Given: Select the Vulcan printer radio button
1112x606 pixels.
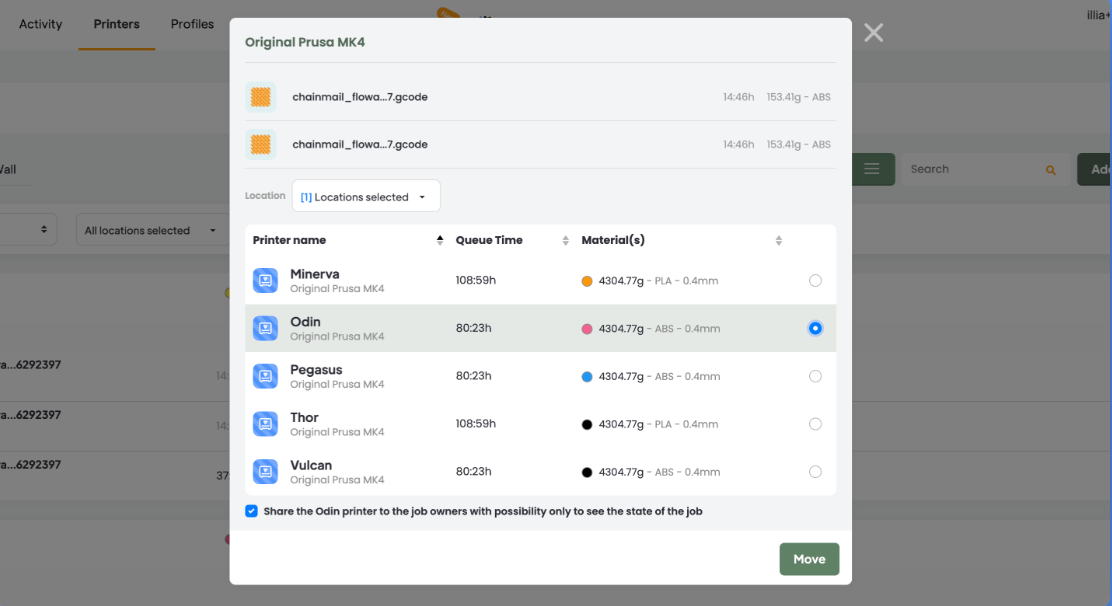Looking at the screenshot, I should (815, 472).
